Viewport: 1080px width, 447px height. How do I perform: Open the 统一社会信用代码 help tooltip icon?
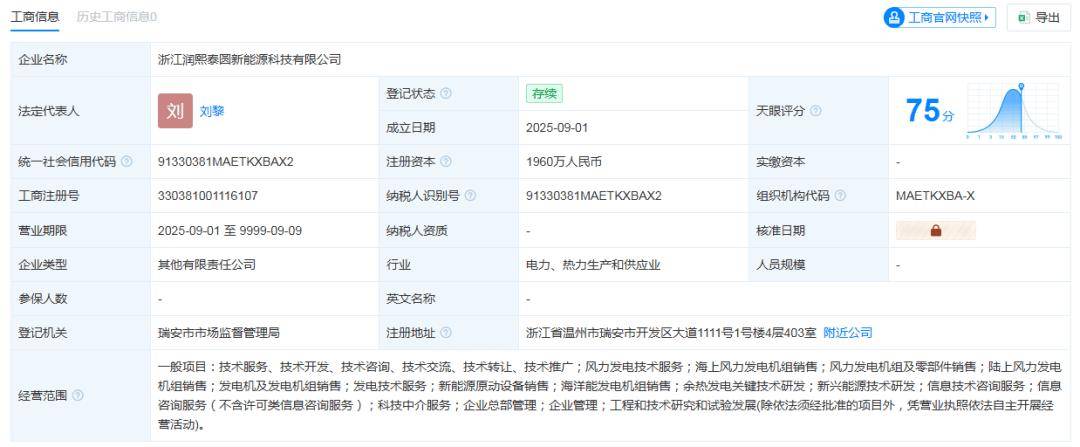(x=126, y=162)
